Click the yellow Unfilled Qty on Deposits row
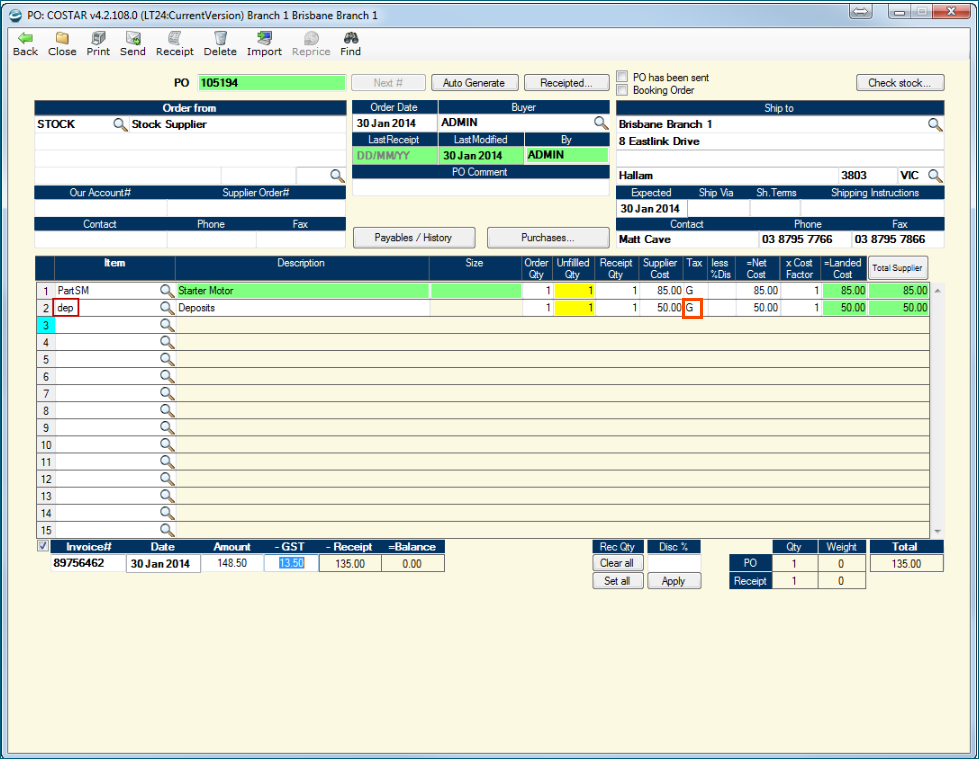The height and width of the screenshot is (759, 979). [574, 308]
